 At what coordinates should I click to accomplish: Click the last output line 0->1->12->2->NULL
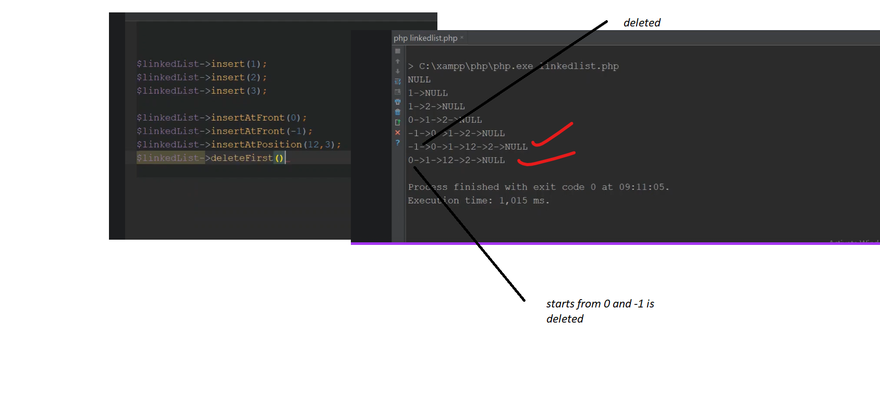[456, 160]
